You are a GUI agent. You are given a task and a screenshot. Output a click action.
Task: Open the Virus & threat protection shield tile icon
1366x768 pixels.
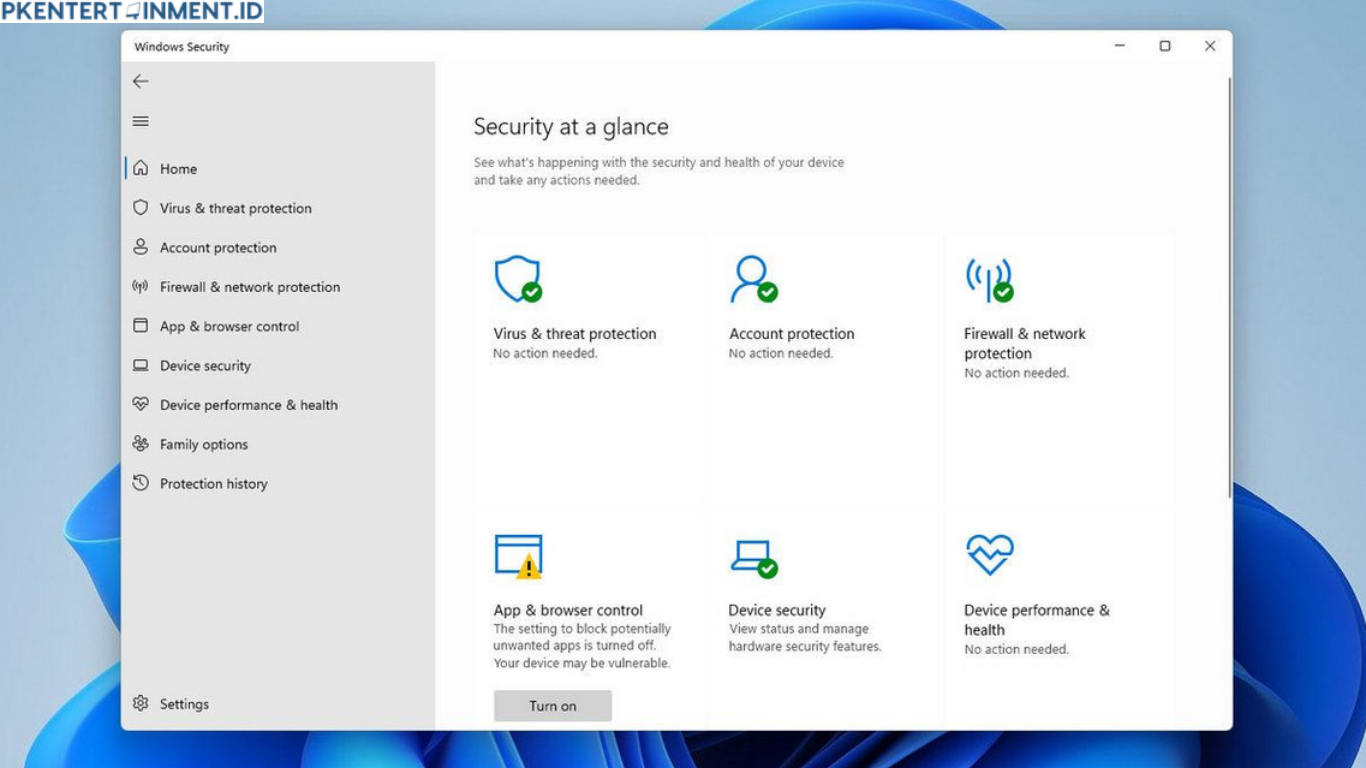517,280
